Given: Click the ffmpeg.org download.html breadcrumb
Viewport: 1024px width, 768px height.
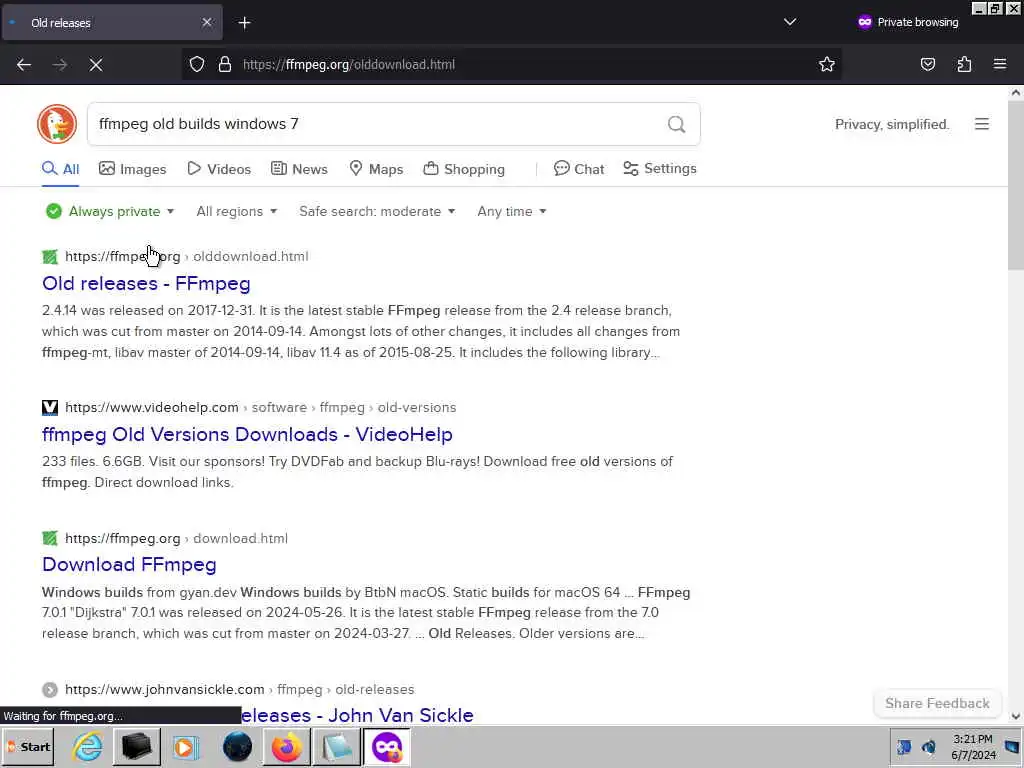Looking at the screenshot, I should [176, 538].
